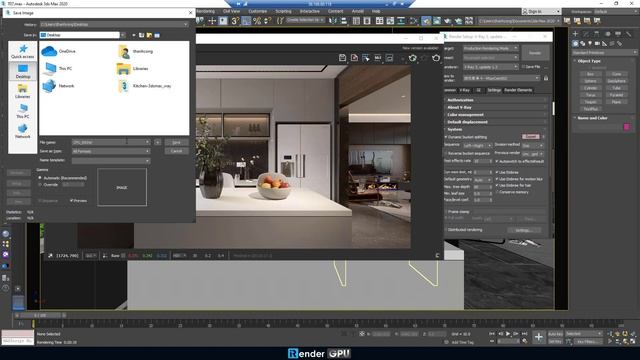The width and height of the screenshot is (640, 360).
Task: Click the Render button in Render Setup
Action: tap(535, 53)
